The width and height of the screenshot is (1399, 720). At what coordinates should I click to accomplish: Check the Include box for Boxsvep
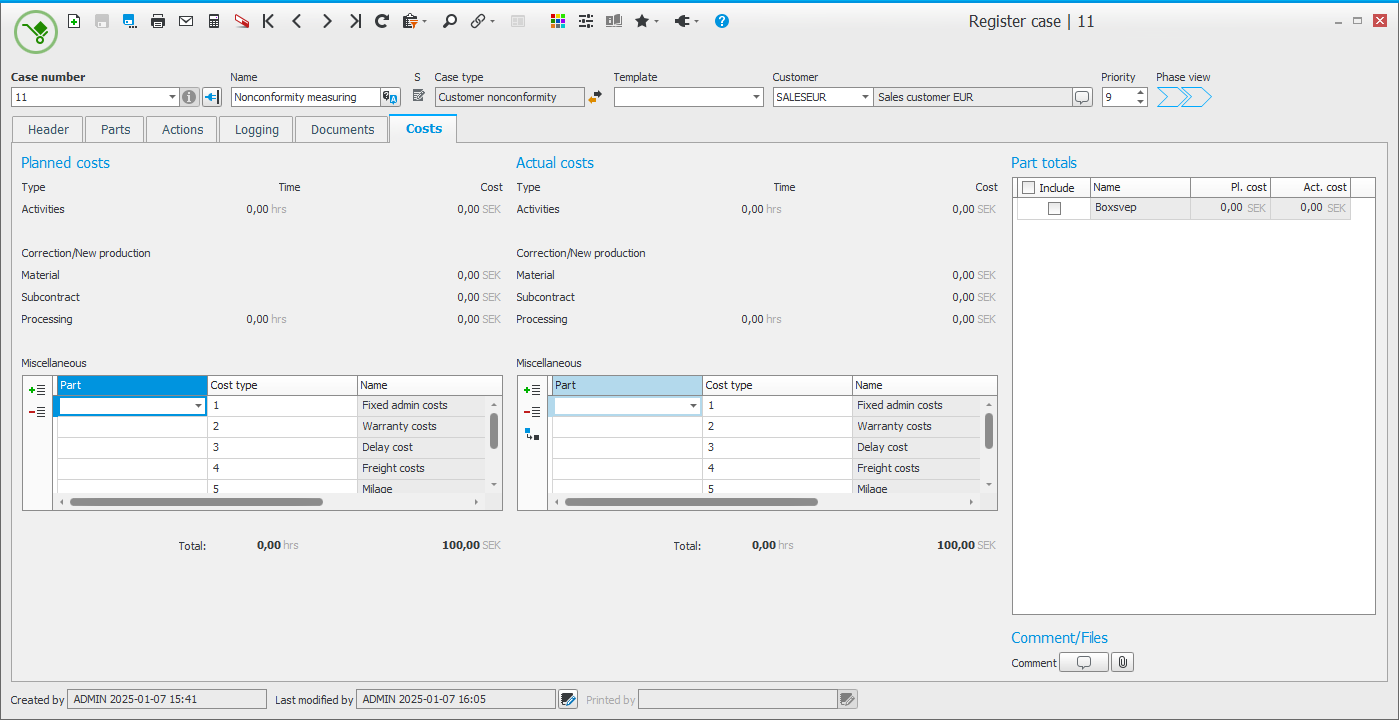[x=1054, y=208]
